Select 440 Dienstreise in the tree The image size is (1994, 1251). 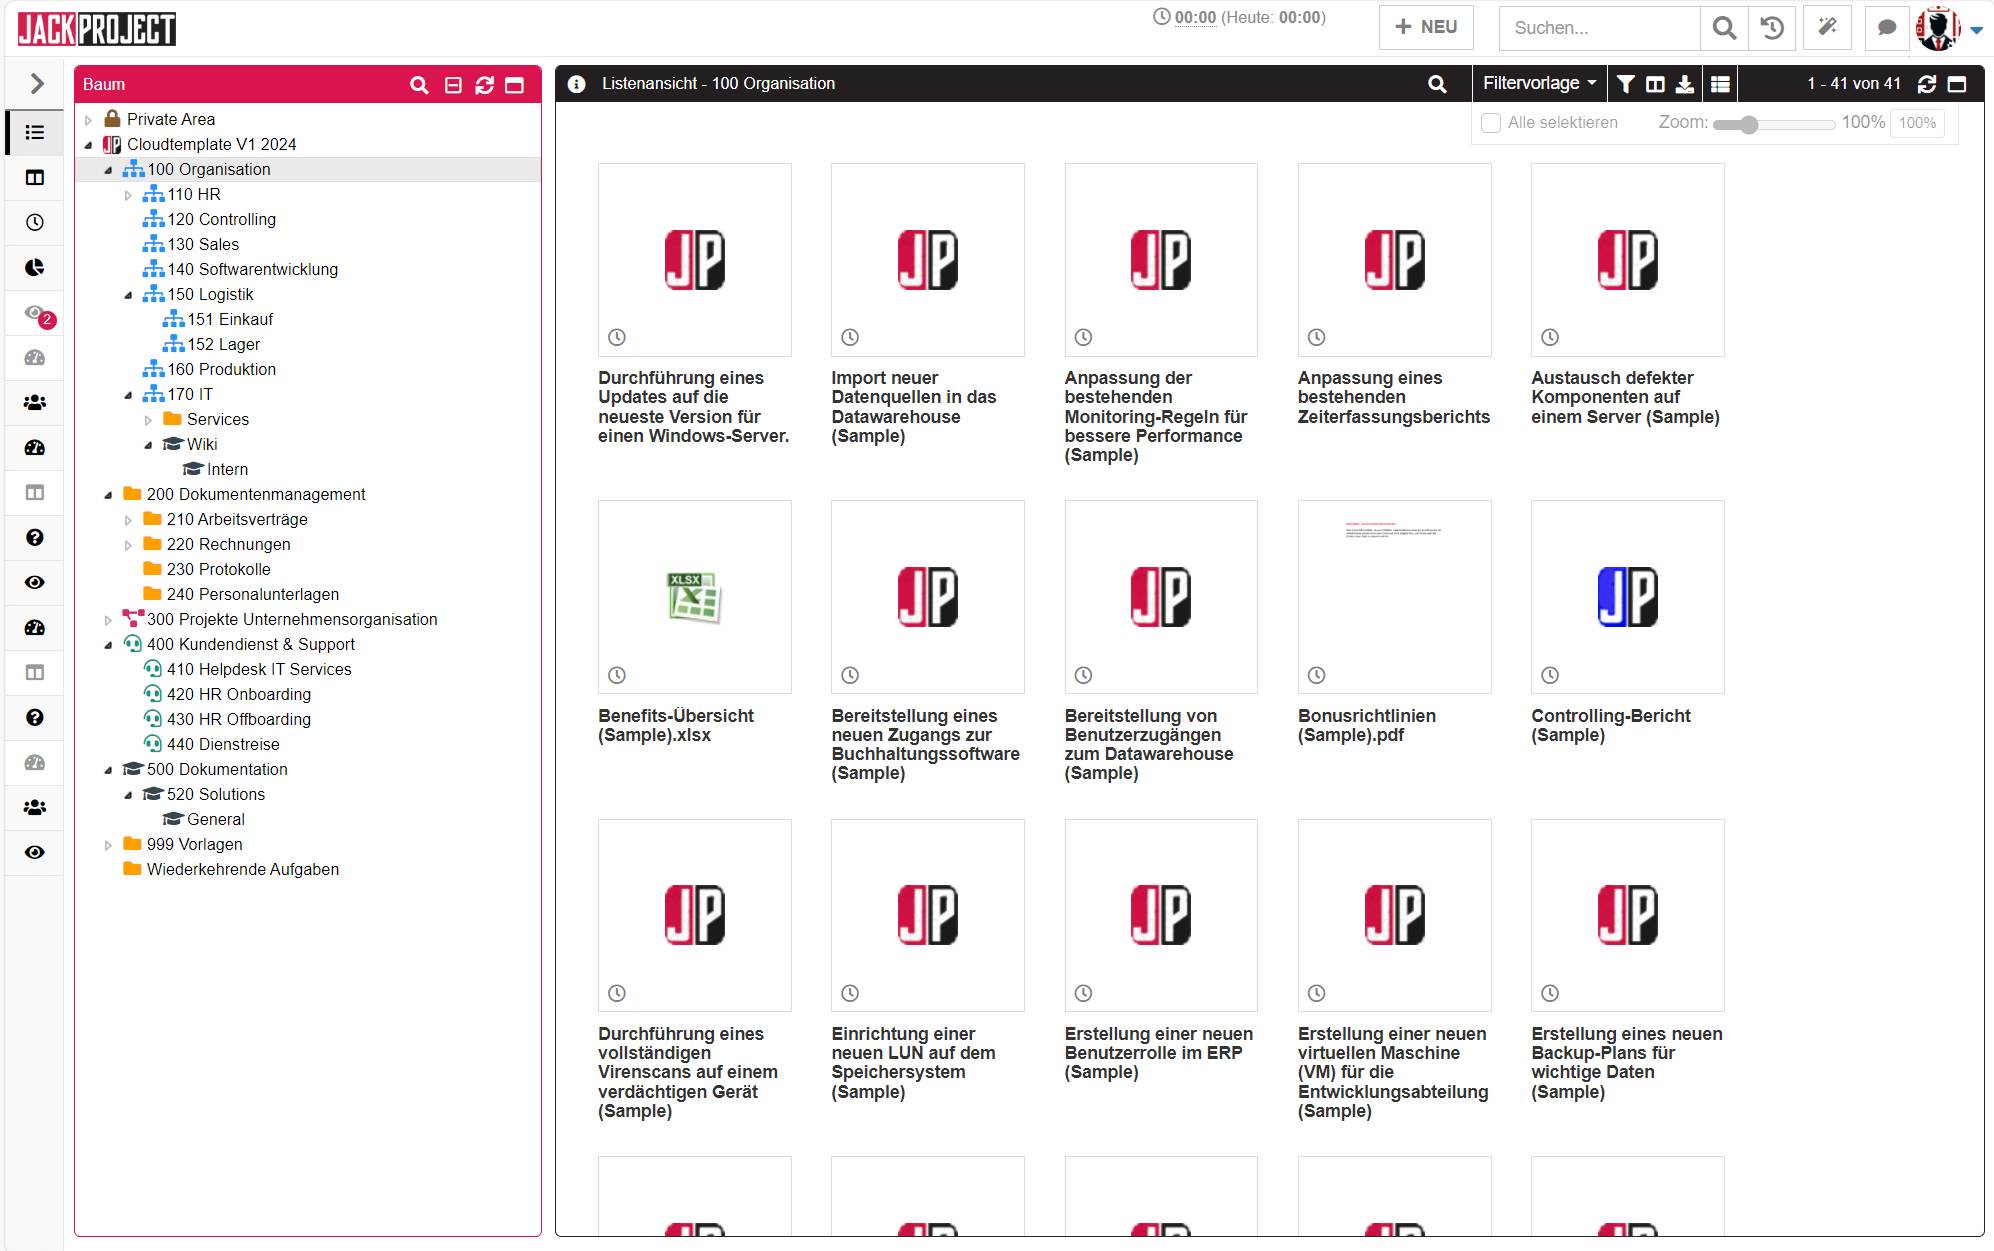click(223, 744)
